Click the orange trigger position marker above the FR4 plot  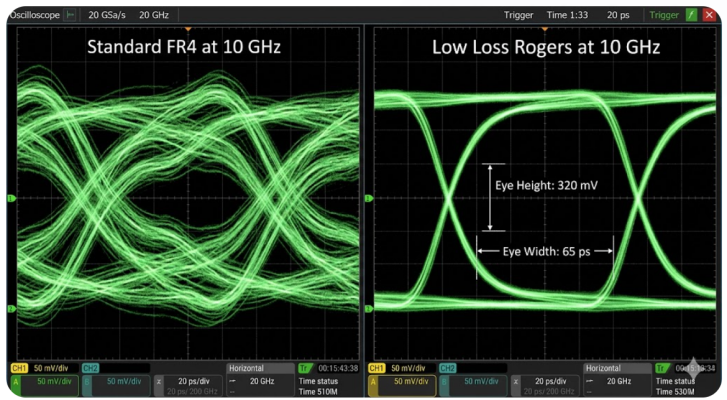point(188,29)
